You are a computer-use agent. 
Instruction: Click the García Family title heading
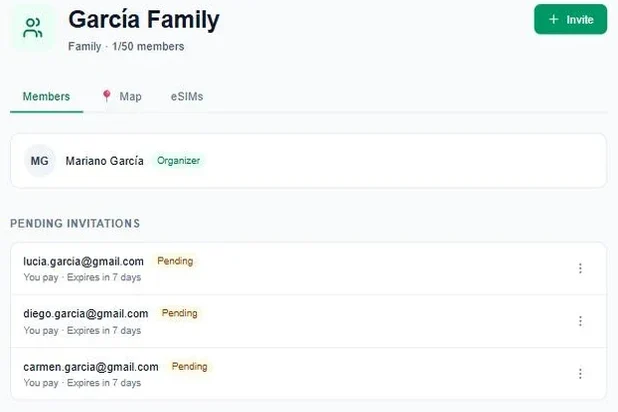click(144, 19)
